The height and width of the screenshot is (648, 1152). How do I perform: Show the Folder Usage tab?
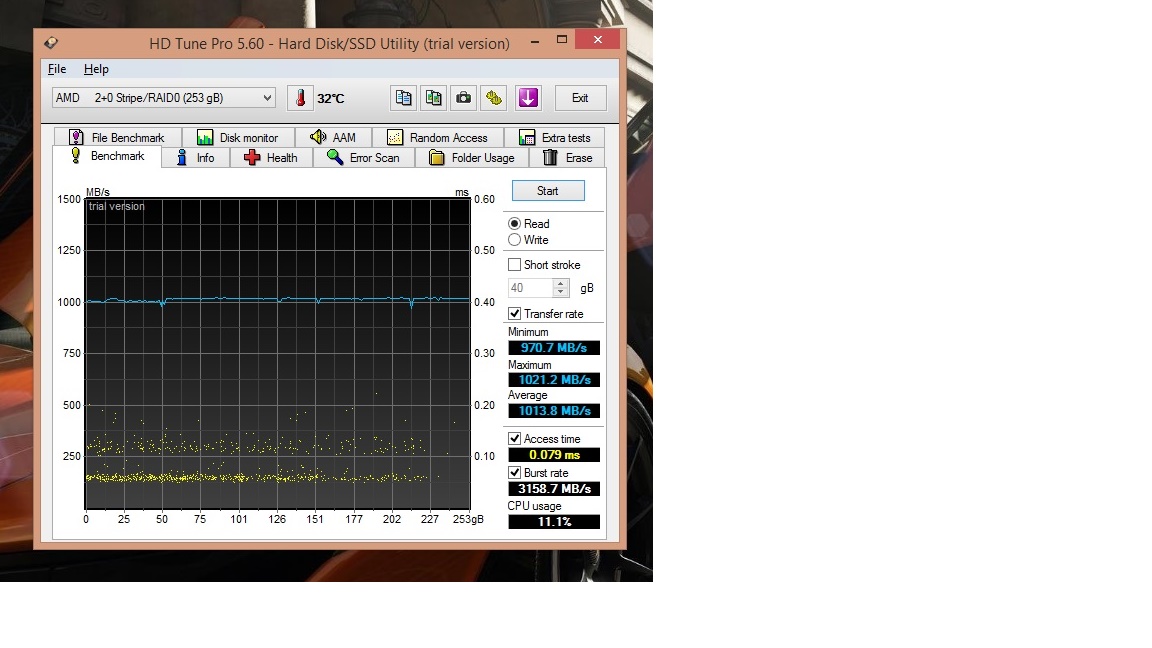(x=472, y=158)
